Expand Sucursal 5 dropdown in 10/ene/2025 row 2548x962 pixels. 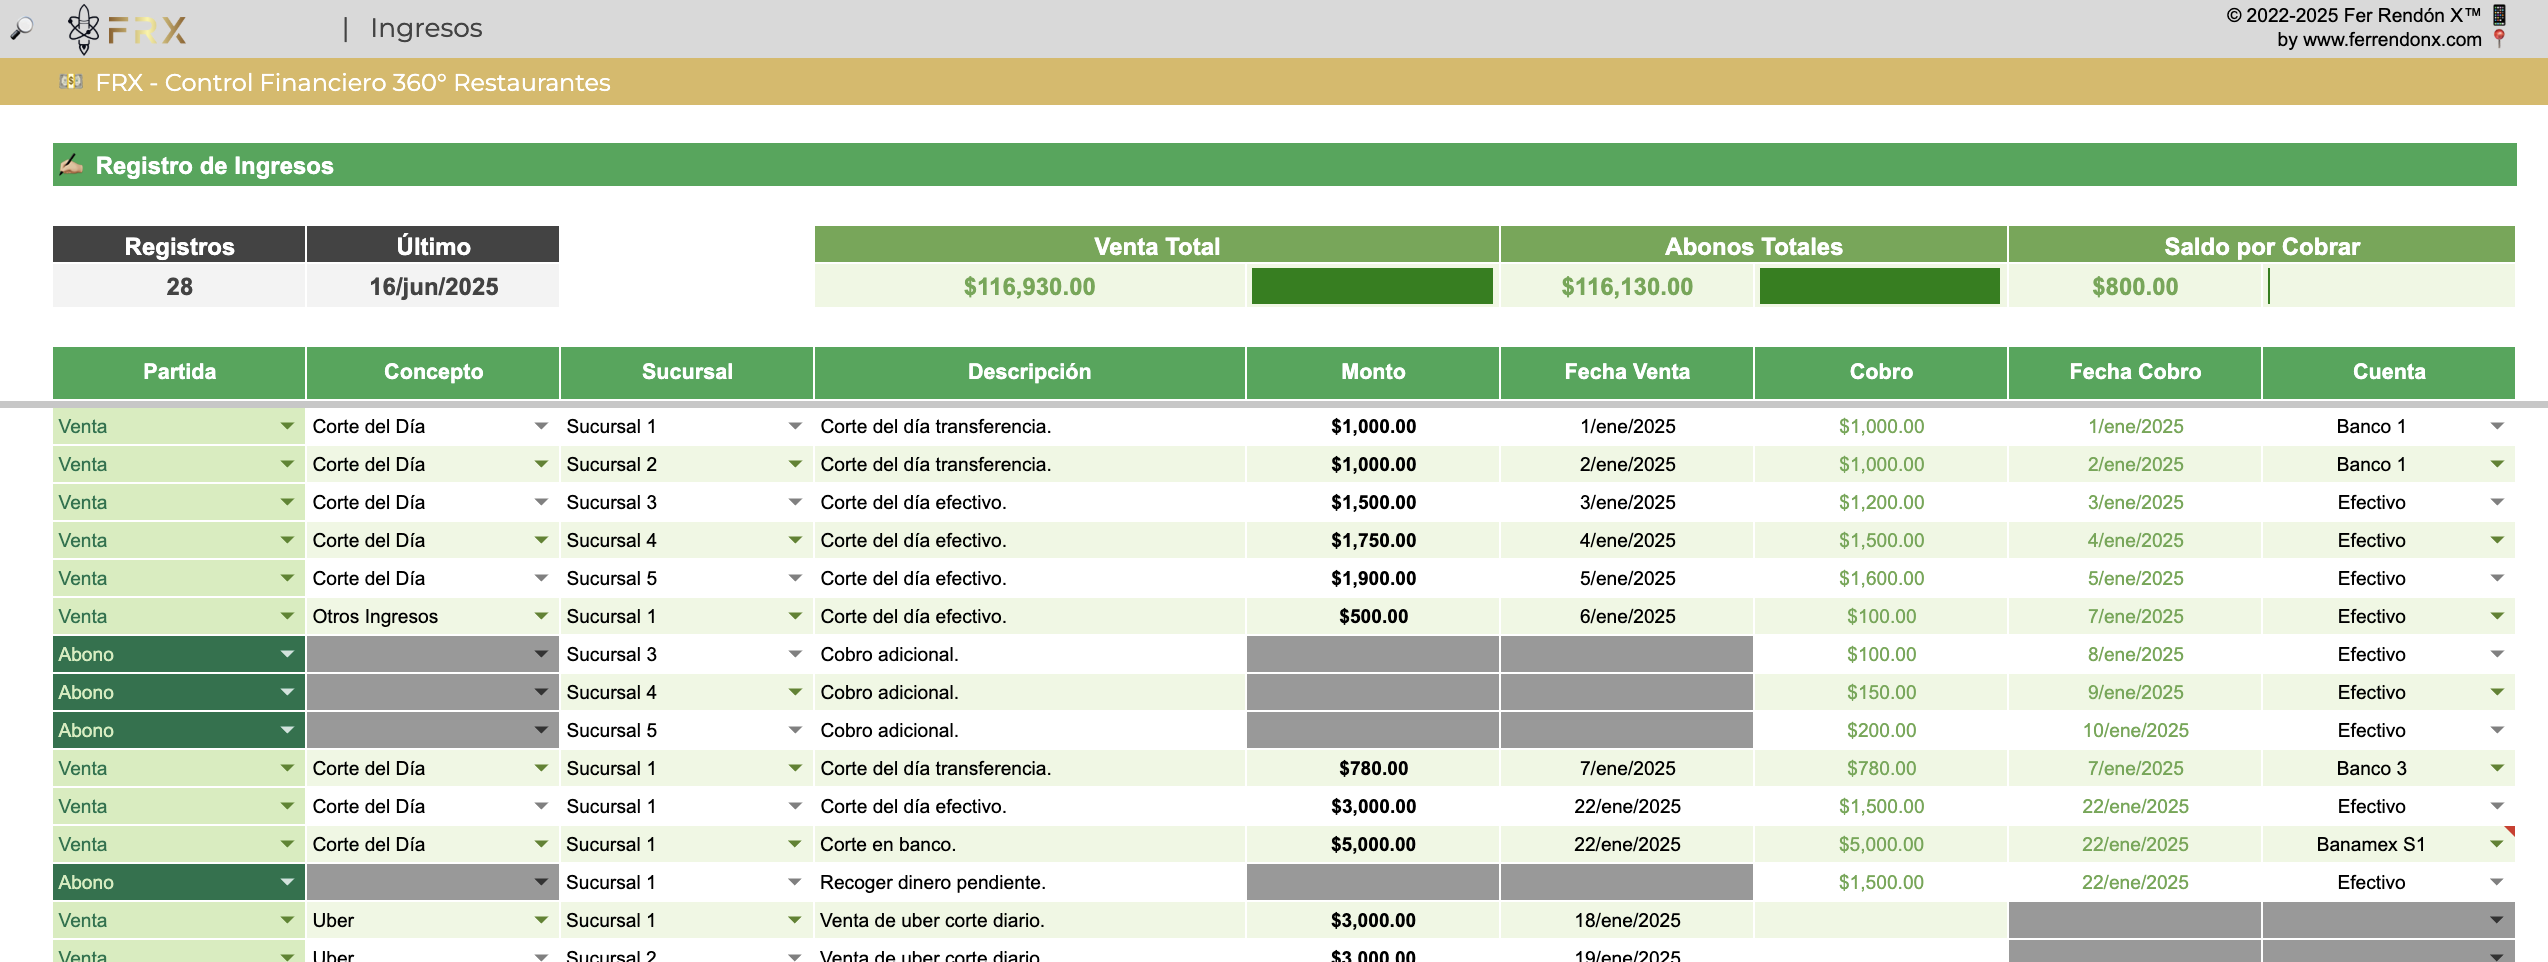tap(795, 730)
